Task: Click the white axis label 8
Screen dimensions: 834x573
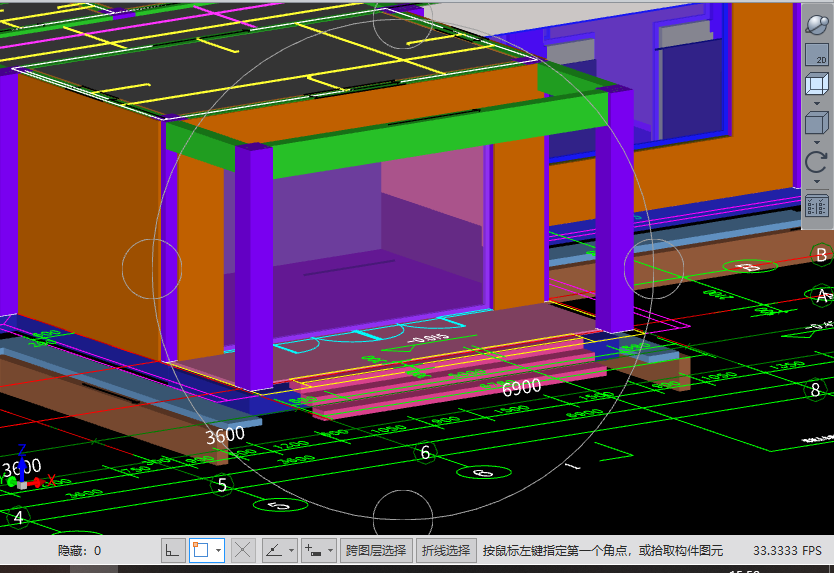Action: tap(815, 391)
